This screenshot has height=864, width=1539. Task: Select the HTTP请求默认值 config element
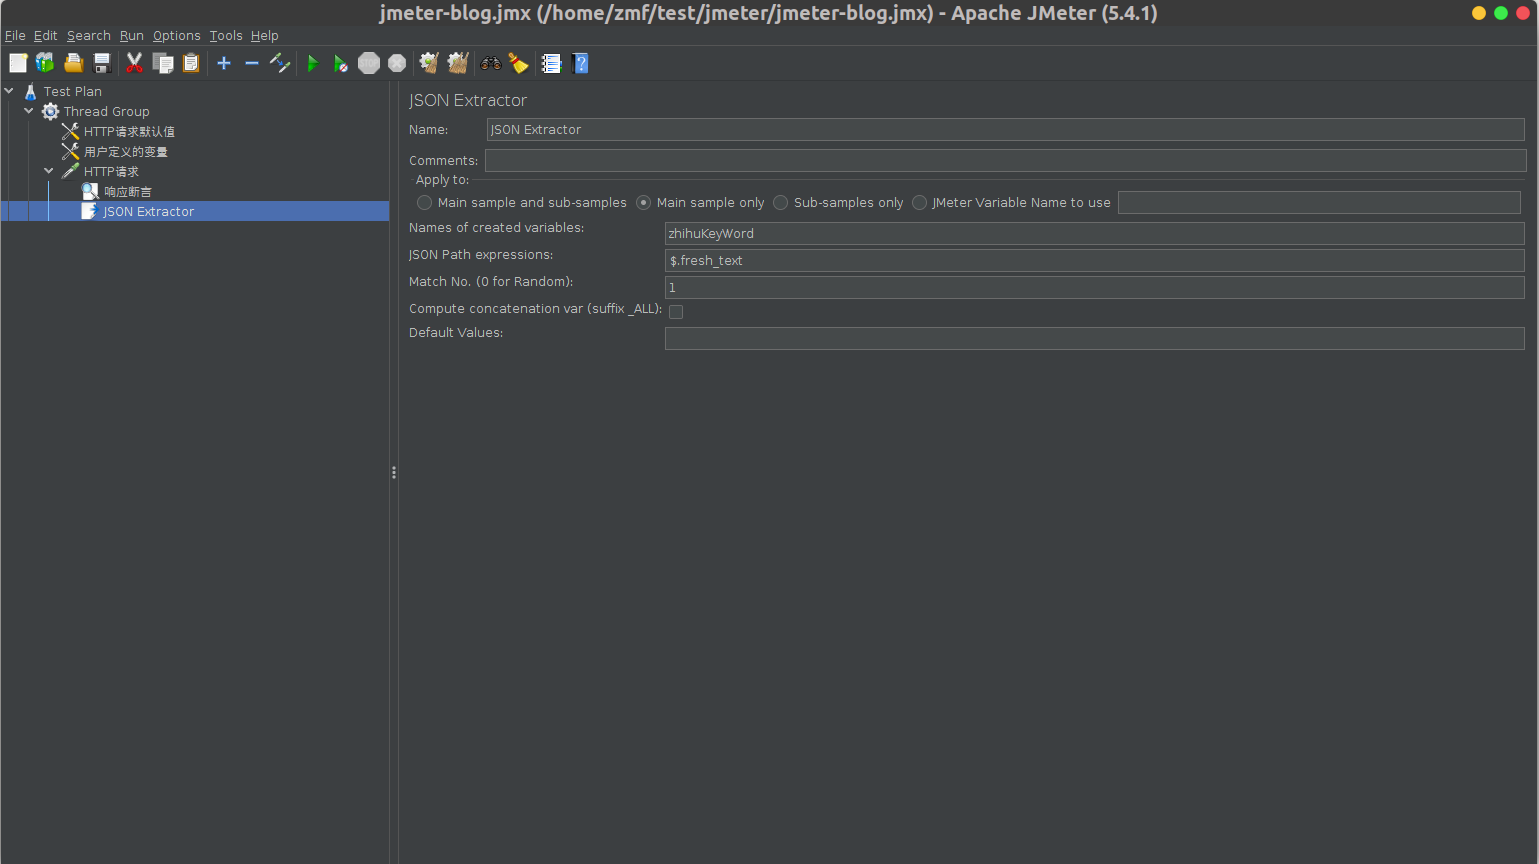point(129,131)
